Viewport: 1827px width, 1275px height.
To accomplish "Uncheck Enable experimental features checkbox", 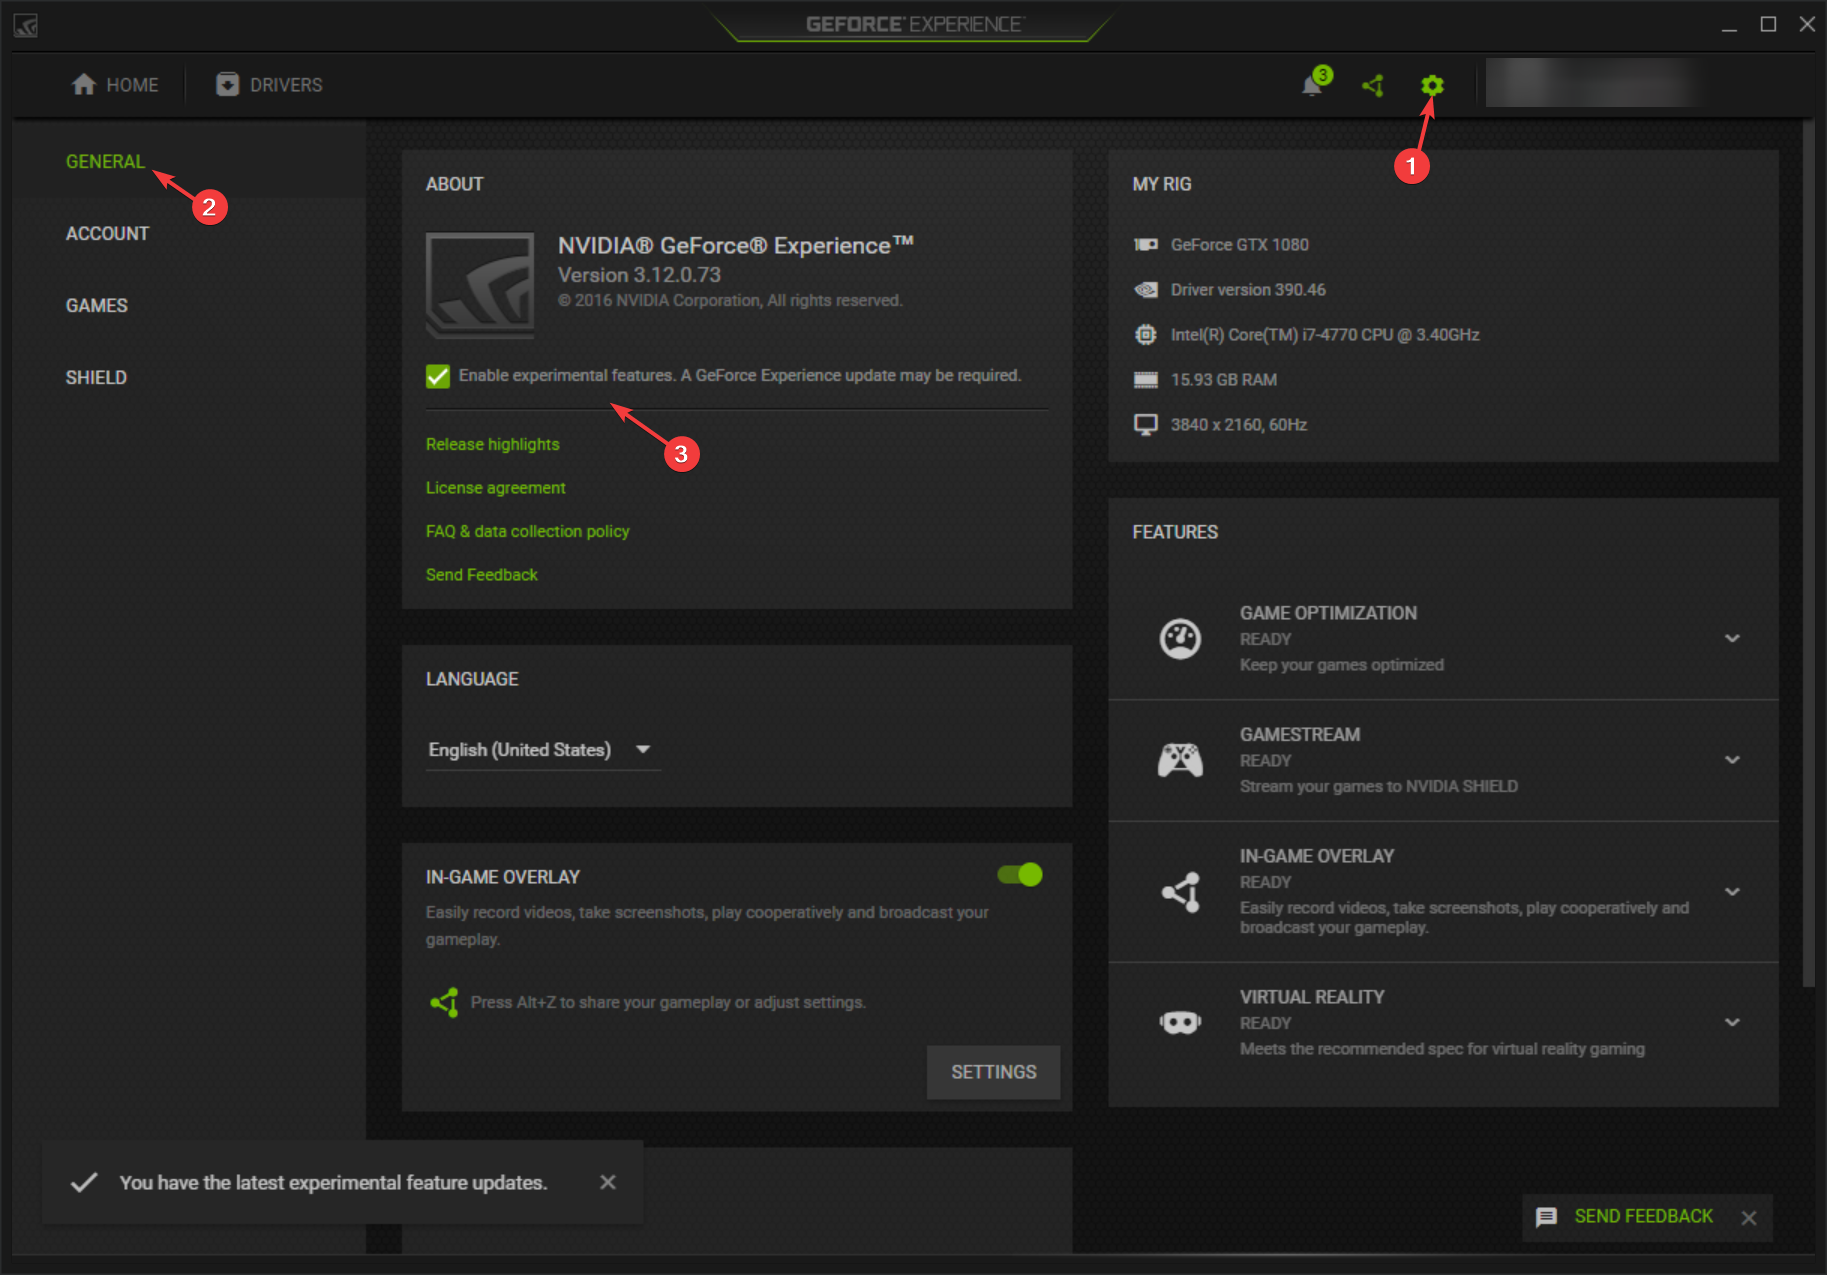I will (438, 376).
